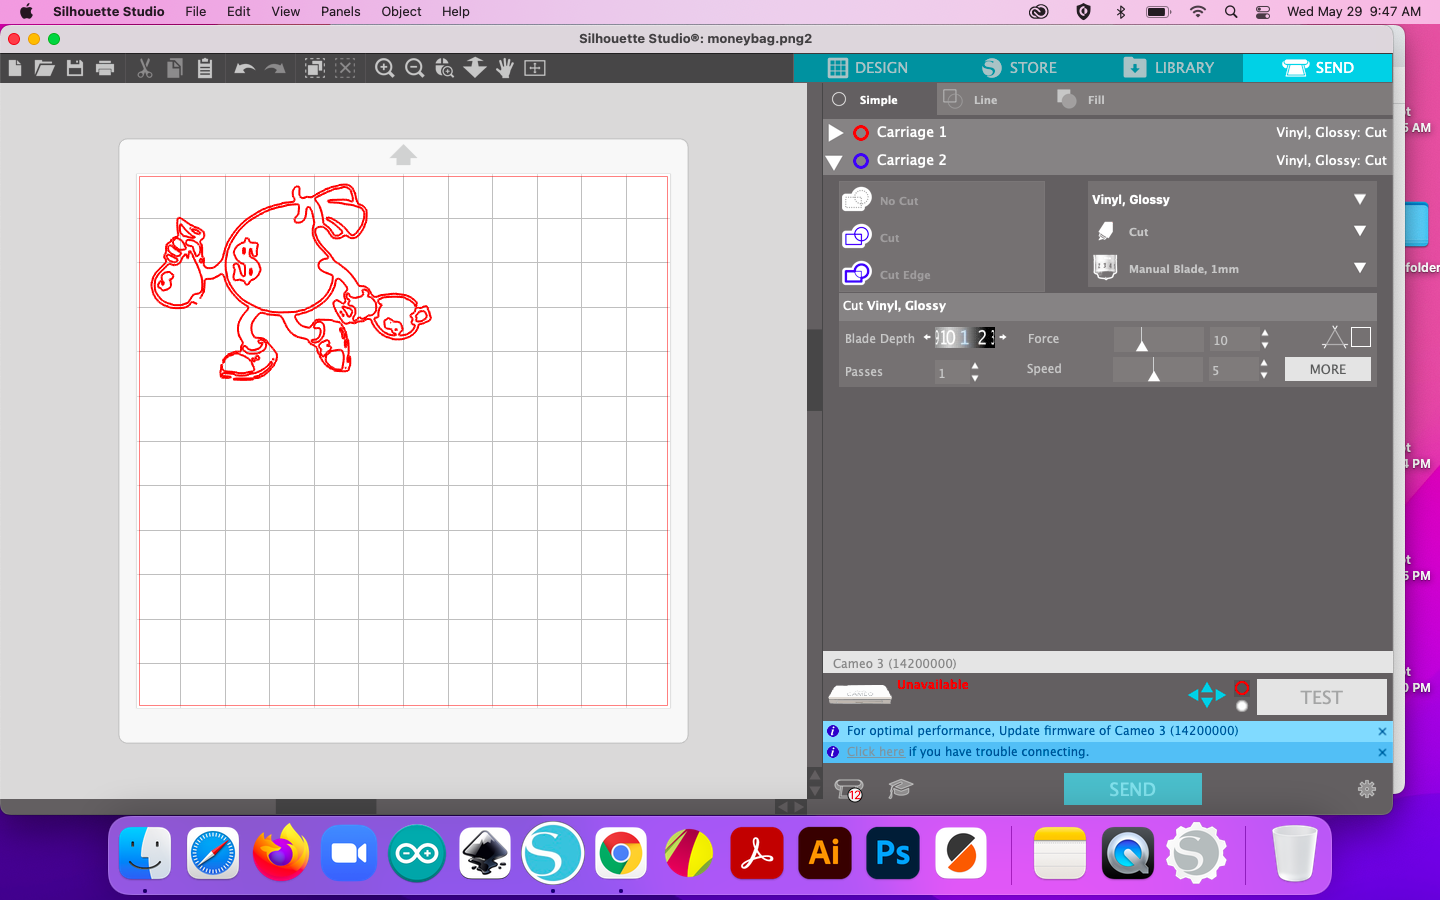Click the line segment overcut icon
This screenshot has height=900, width=1440.
pyautogui.click(x=1334, y=337)
